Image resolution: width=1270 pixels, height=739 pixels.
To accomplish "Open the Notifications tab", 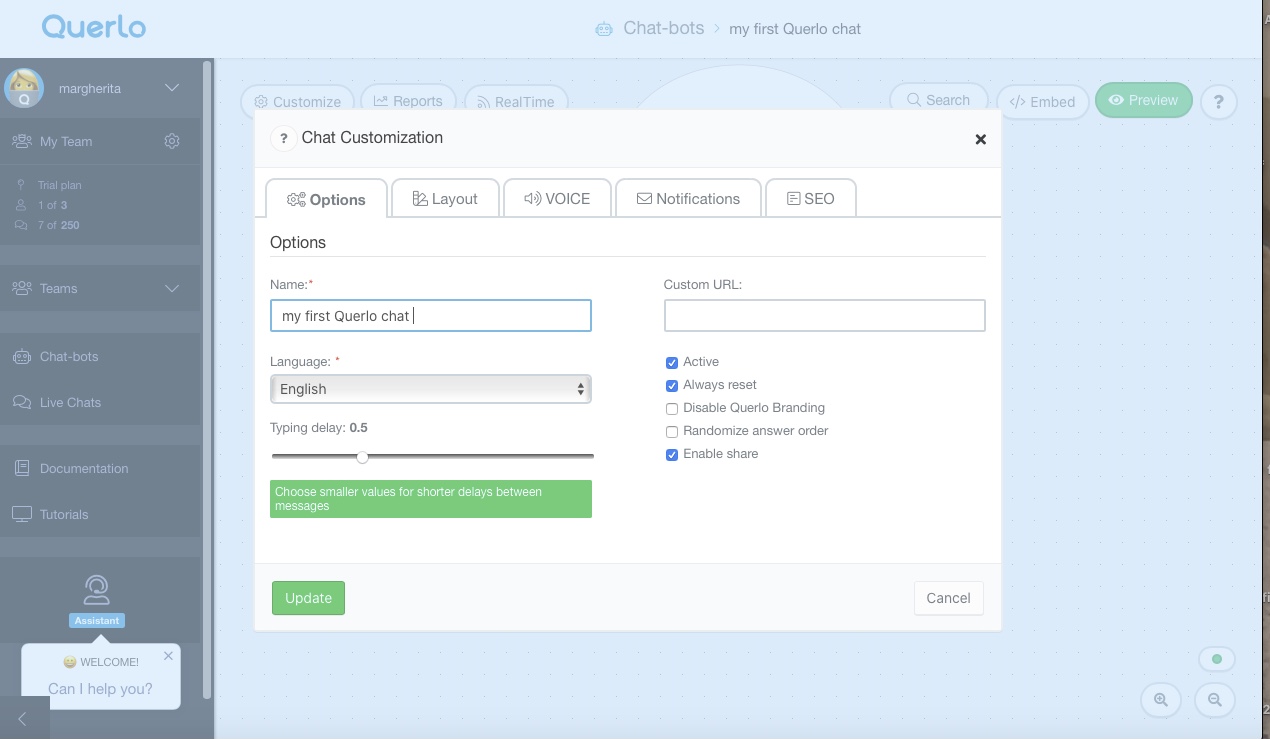I will (x=688, y=199).
